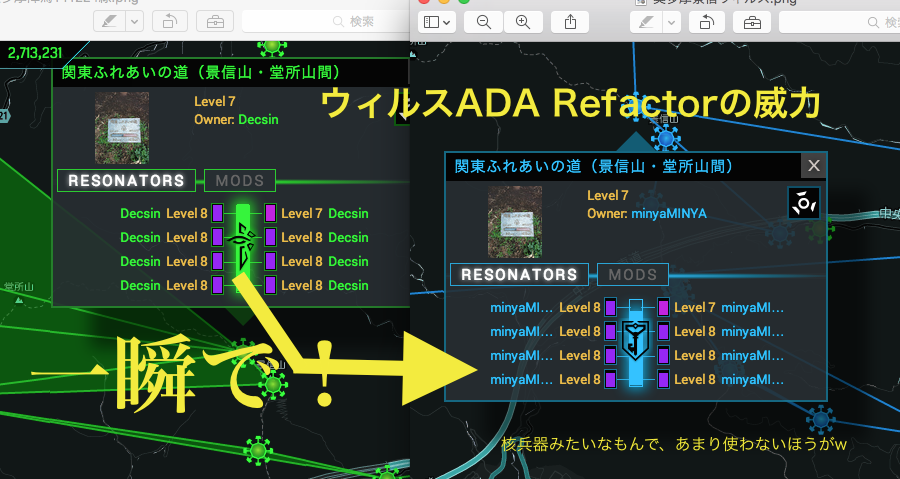Click green portal title 関東ふれあいの道
Screen dimensions: 900x479
pyautogui.click(x=201, y=72)
